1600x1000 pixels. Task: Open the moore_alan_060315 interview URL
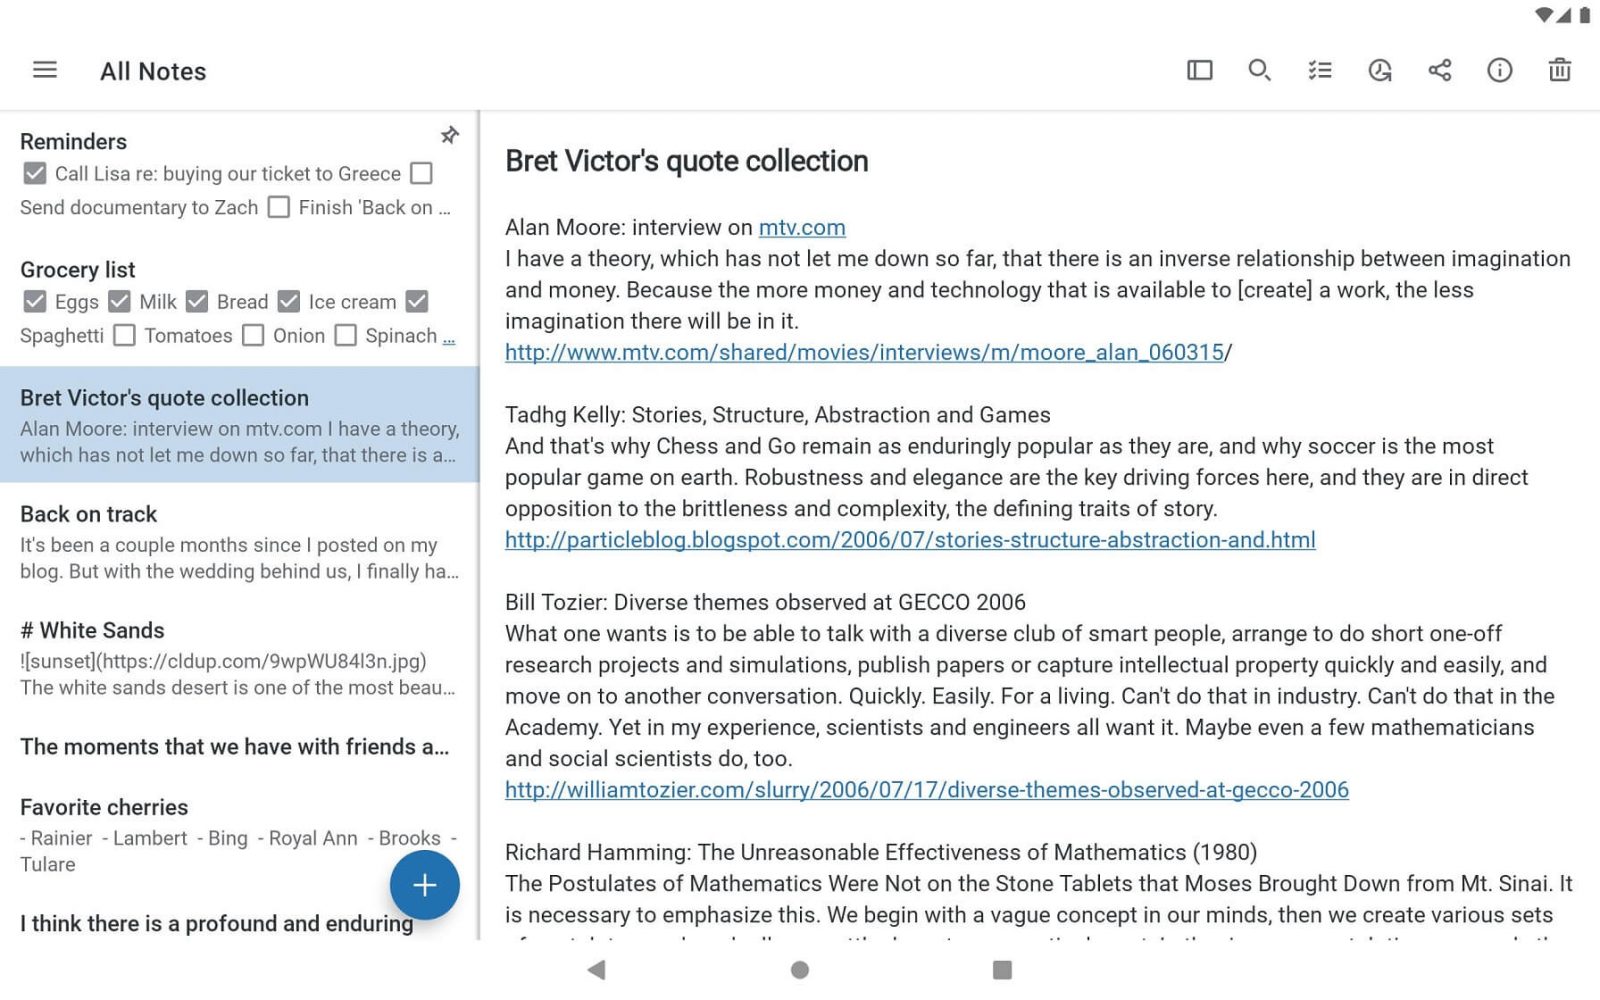pyautogui.click(x=864, y=352)
